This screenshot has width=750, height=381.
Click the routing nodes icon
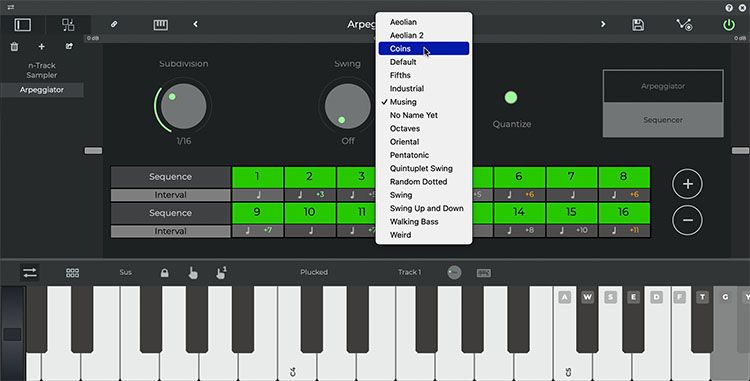[684, 25]
